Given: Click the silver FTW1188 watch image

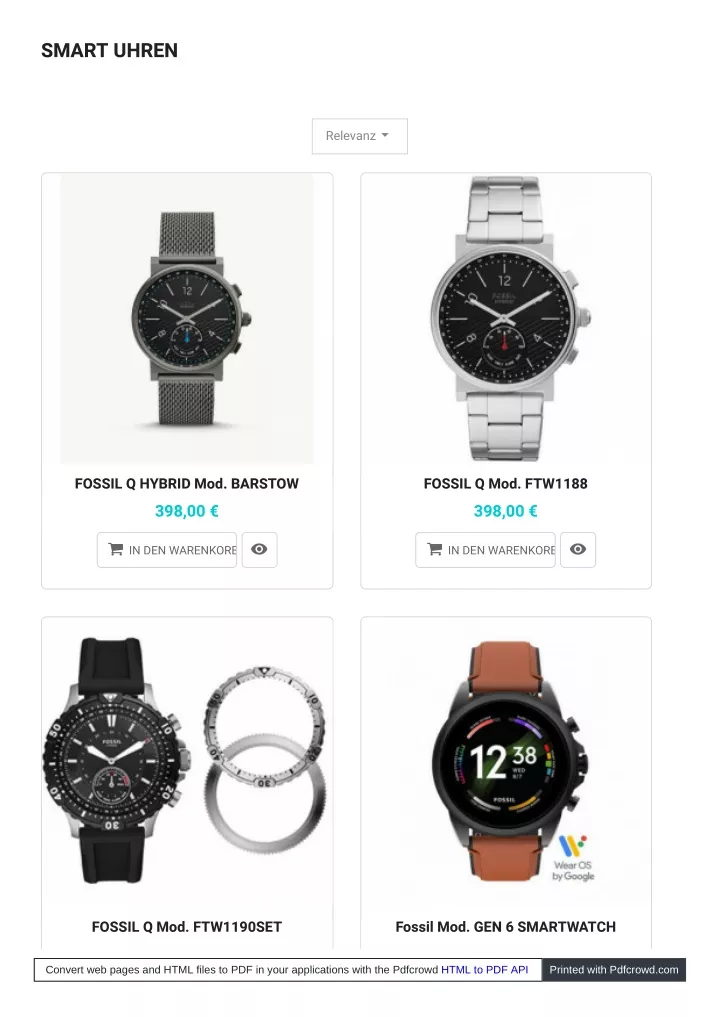Looking at the screenshot, I should point(505,318).
